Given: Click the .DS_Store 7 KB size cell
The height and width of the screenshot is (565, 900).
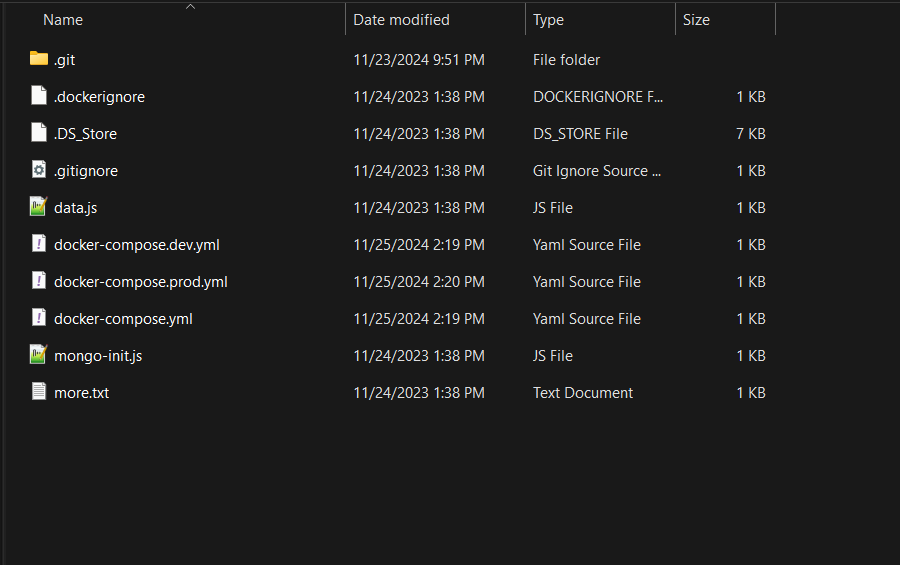Looking at the screenshot, I should [x=749, y=134].
